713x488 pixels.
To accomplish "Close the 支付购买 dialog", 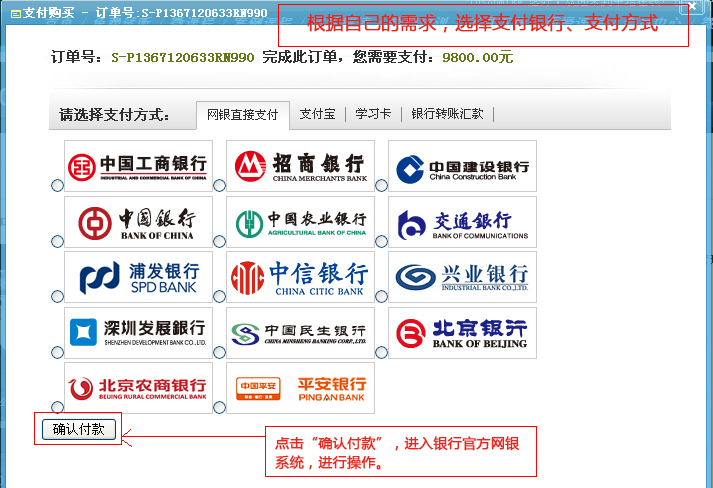I will point(692,7).
